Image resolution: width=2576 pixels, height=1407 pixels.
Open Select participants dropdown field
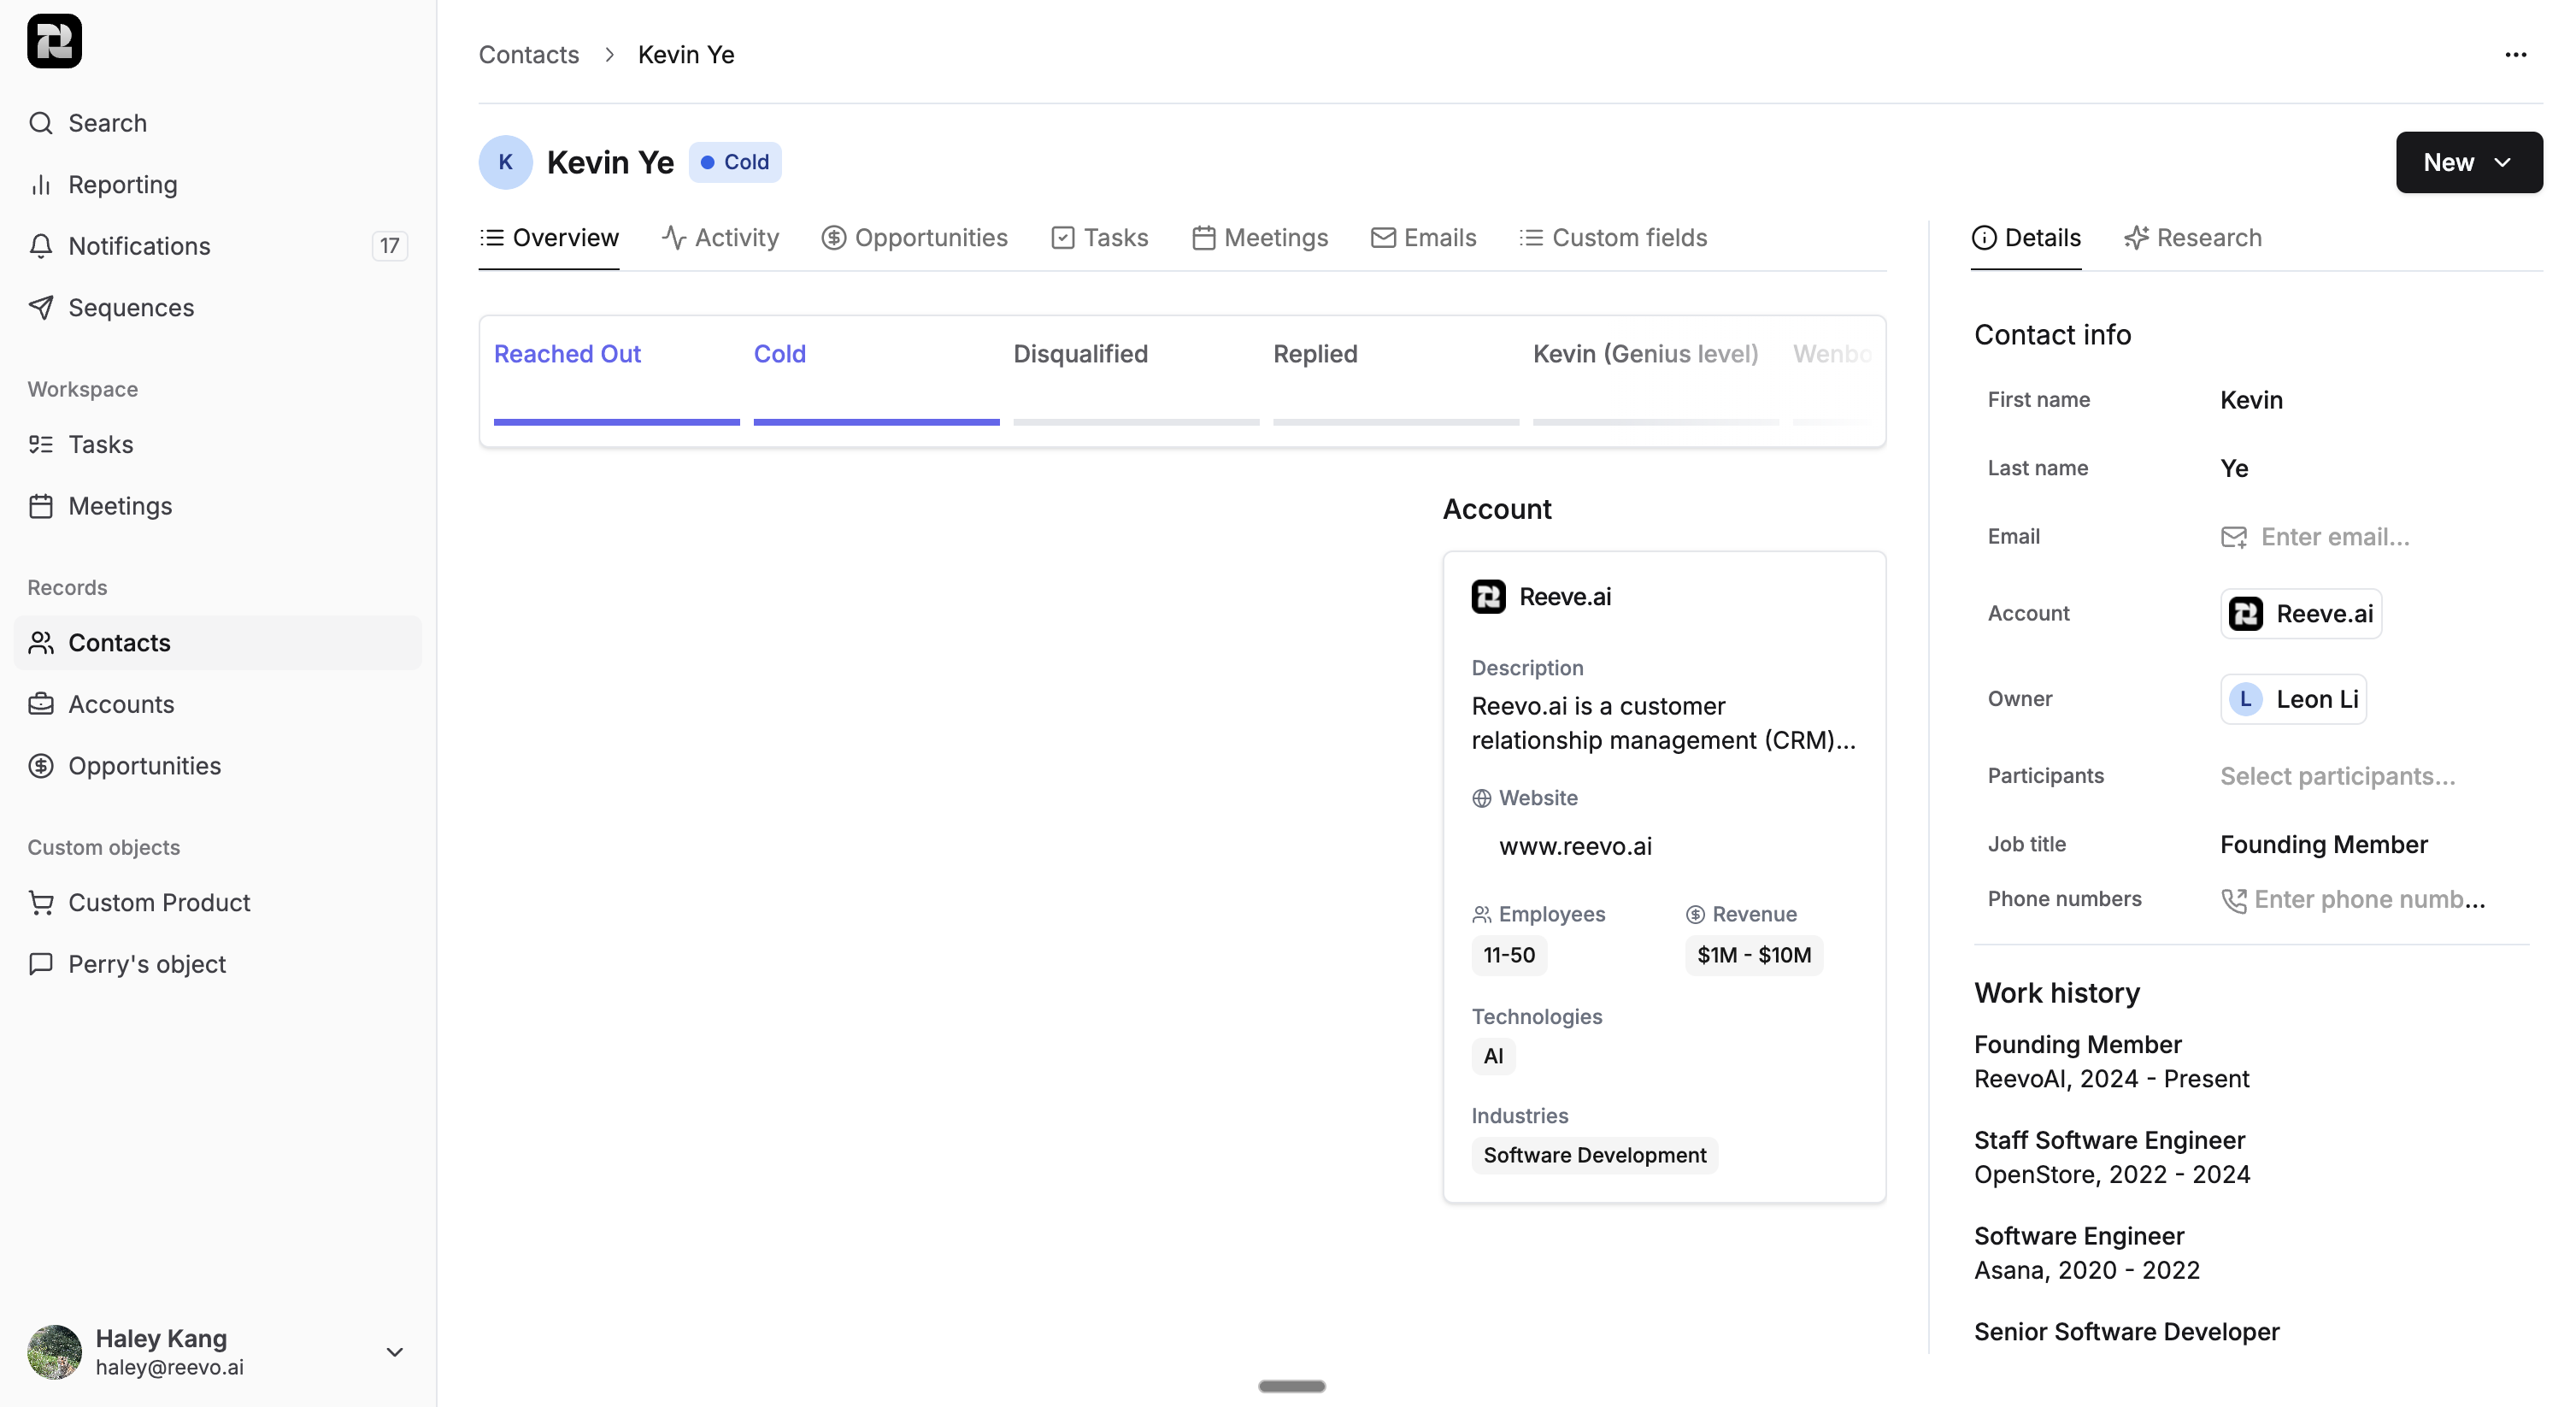pos(2337,776)
